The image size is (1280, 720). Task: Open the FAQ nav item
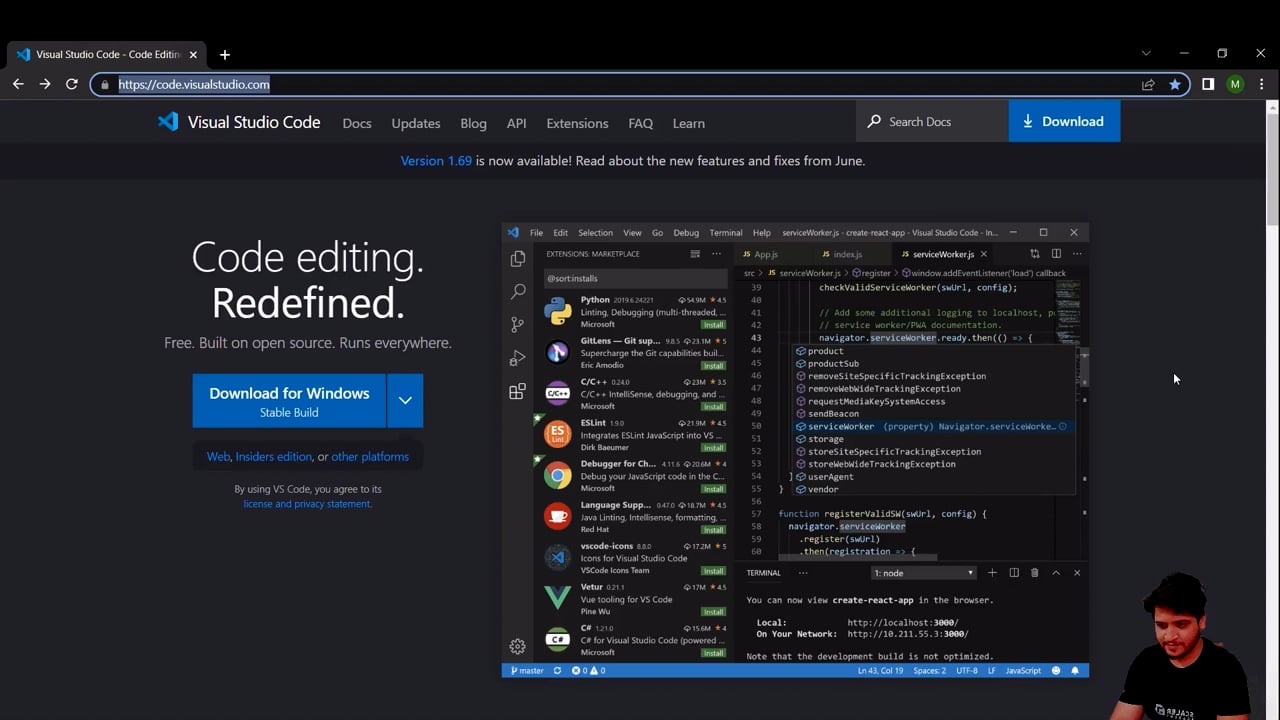point(641,123)
